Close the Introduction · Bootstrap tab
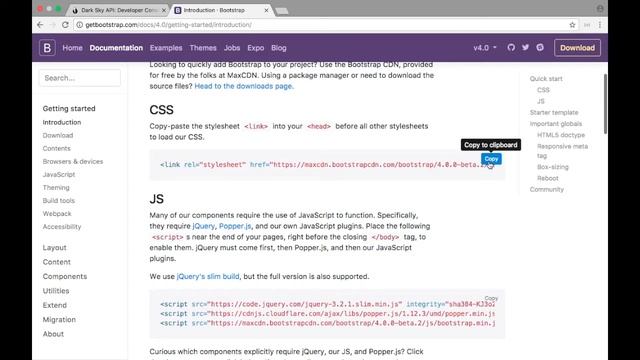640x360 pixels. pyautogui.click(x=266, y=10)
